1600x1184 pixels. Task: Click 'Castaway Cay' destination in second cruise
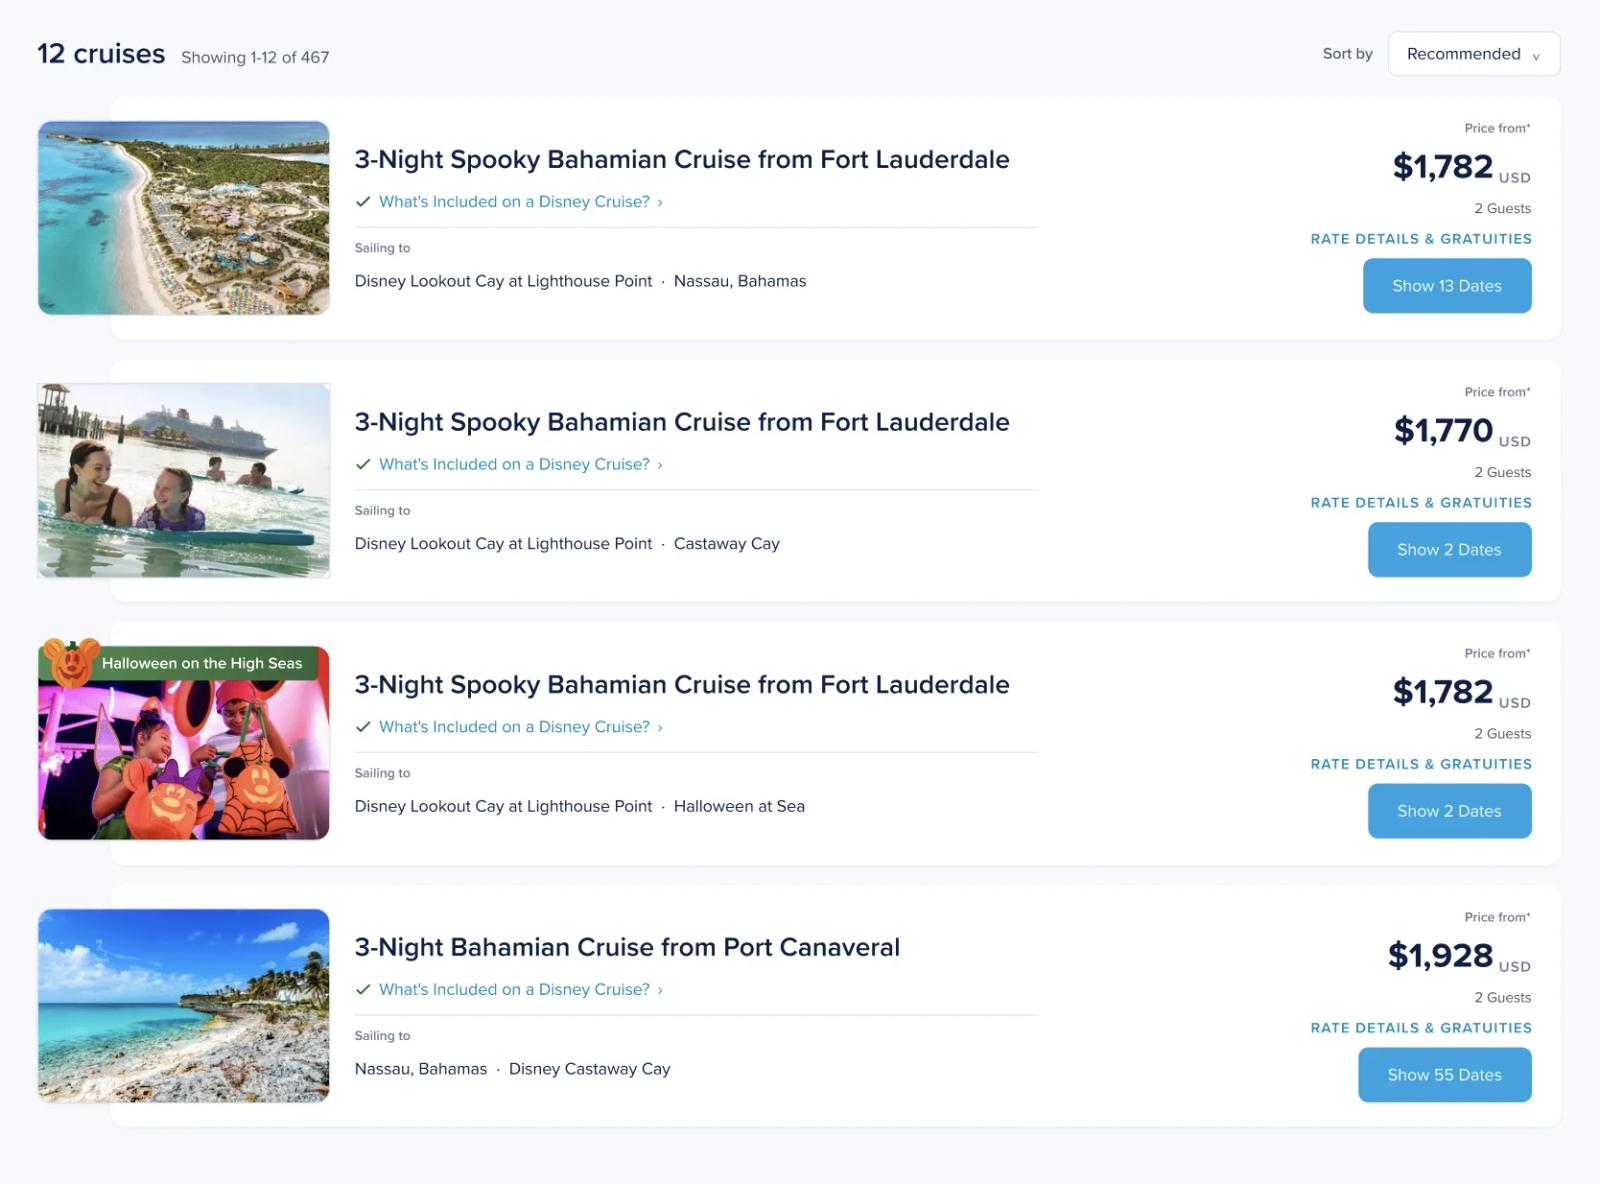(x=727, y=544)
